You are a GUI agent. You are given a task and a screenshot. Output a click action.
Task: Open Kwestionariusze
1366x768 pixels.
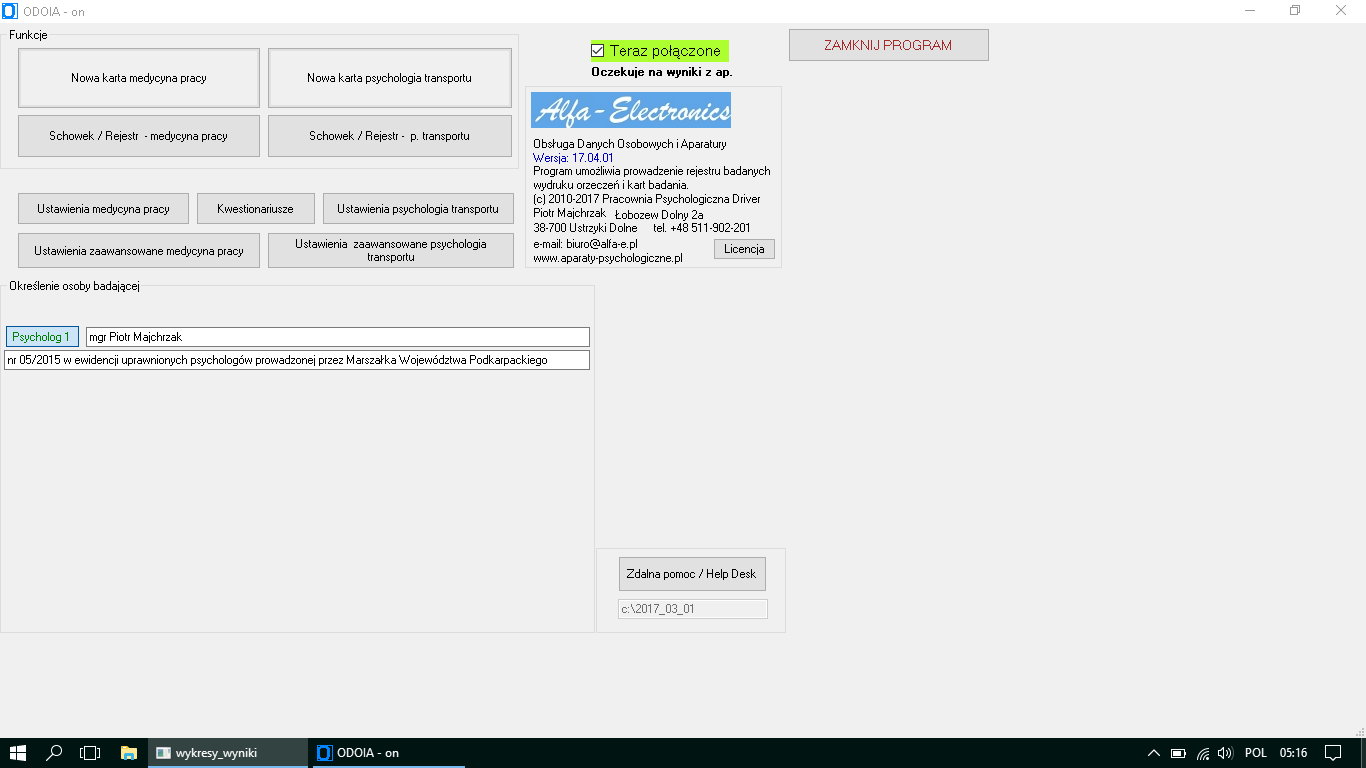(255, 209)
